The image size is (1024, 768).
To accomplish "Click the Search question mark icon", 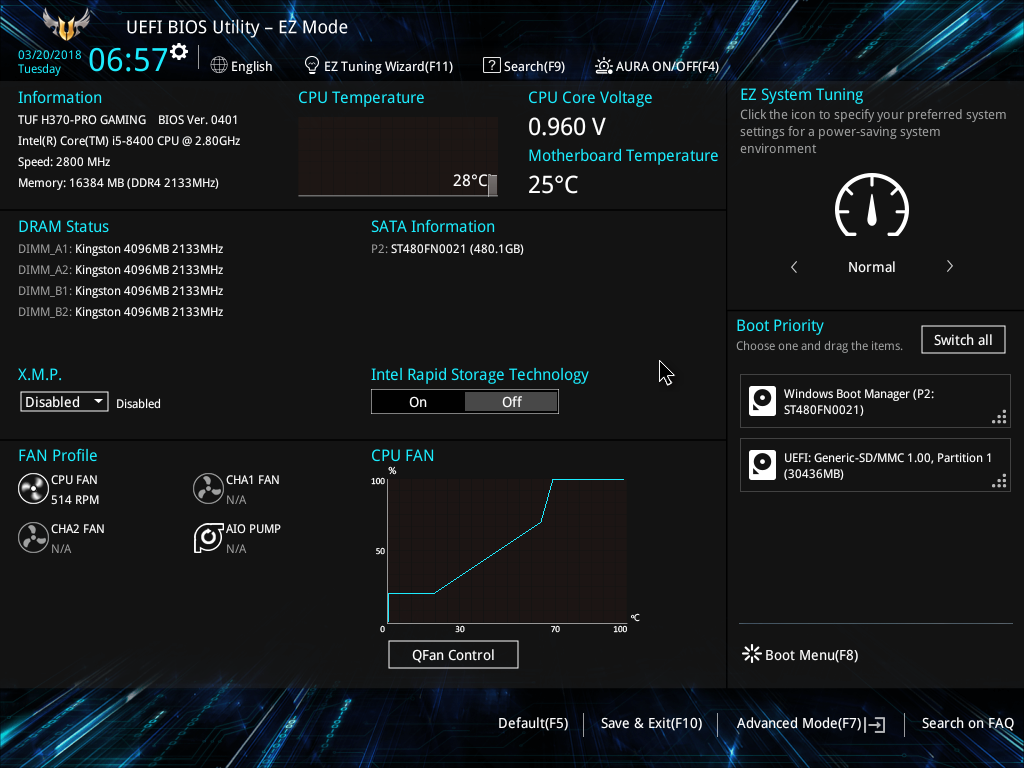I will (491, 65).
